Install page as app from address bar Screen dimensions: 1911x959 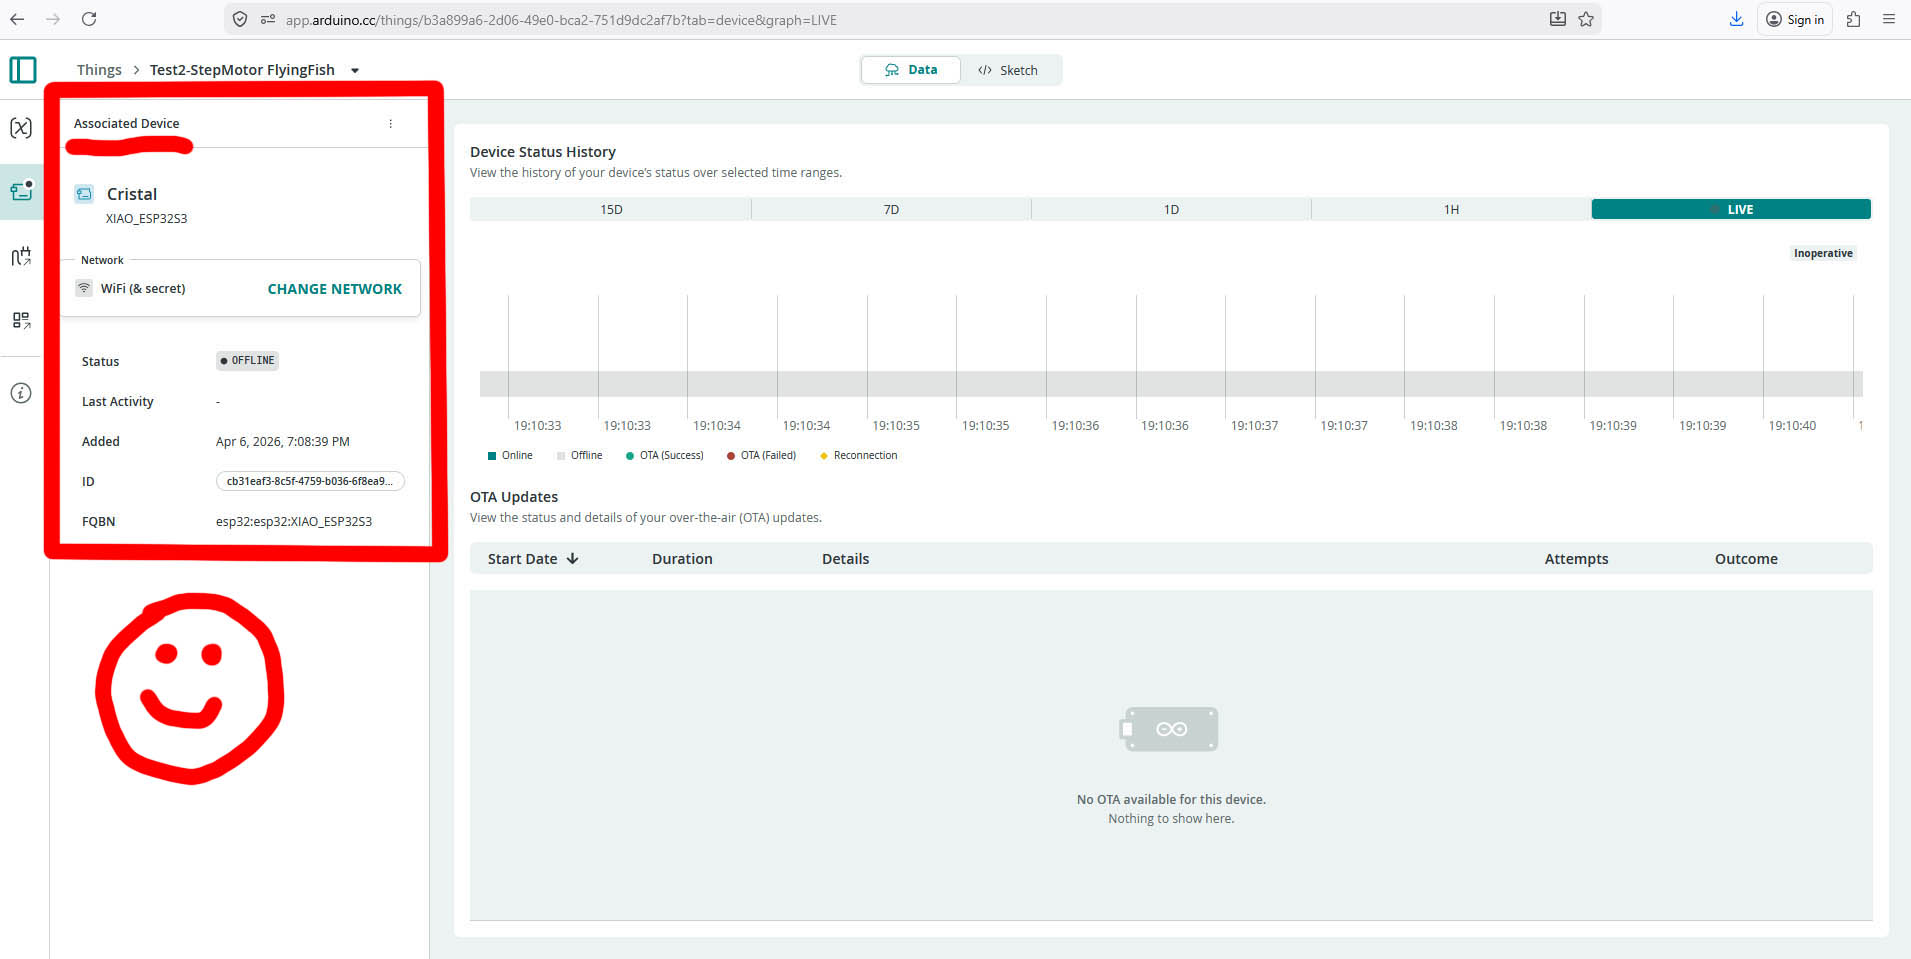point(1557,19)
